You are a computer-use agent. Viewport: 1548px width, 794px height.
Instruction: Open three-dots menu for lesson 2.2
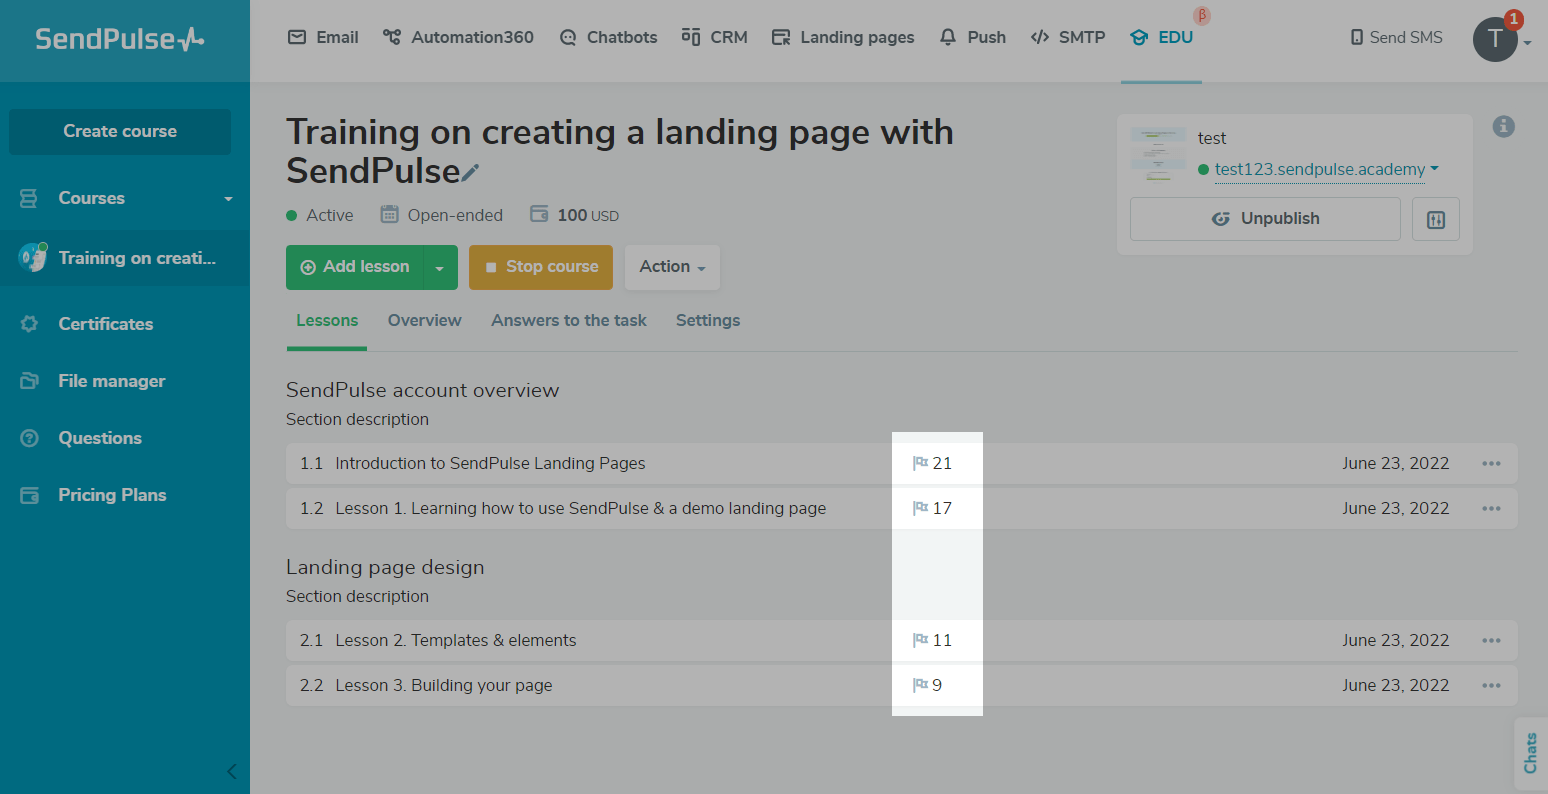[1491, 686]
